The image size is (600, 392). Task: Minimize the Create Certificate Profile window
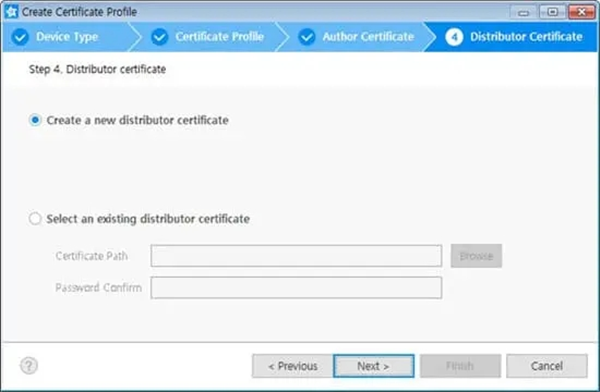point(523,13)
